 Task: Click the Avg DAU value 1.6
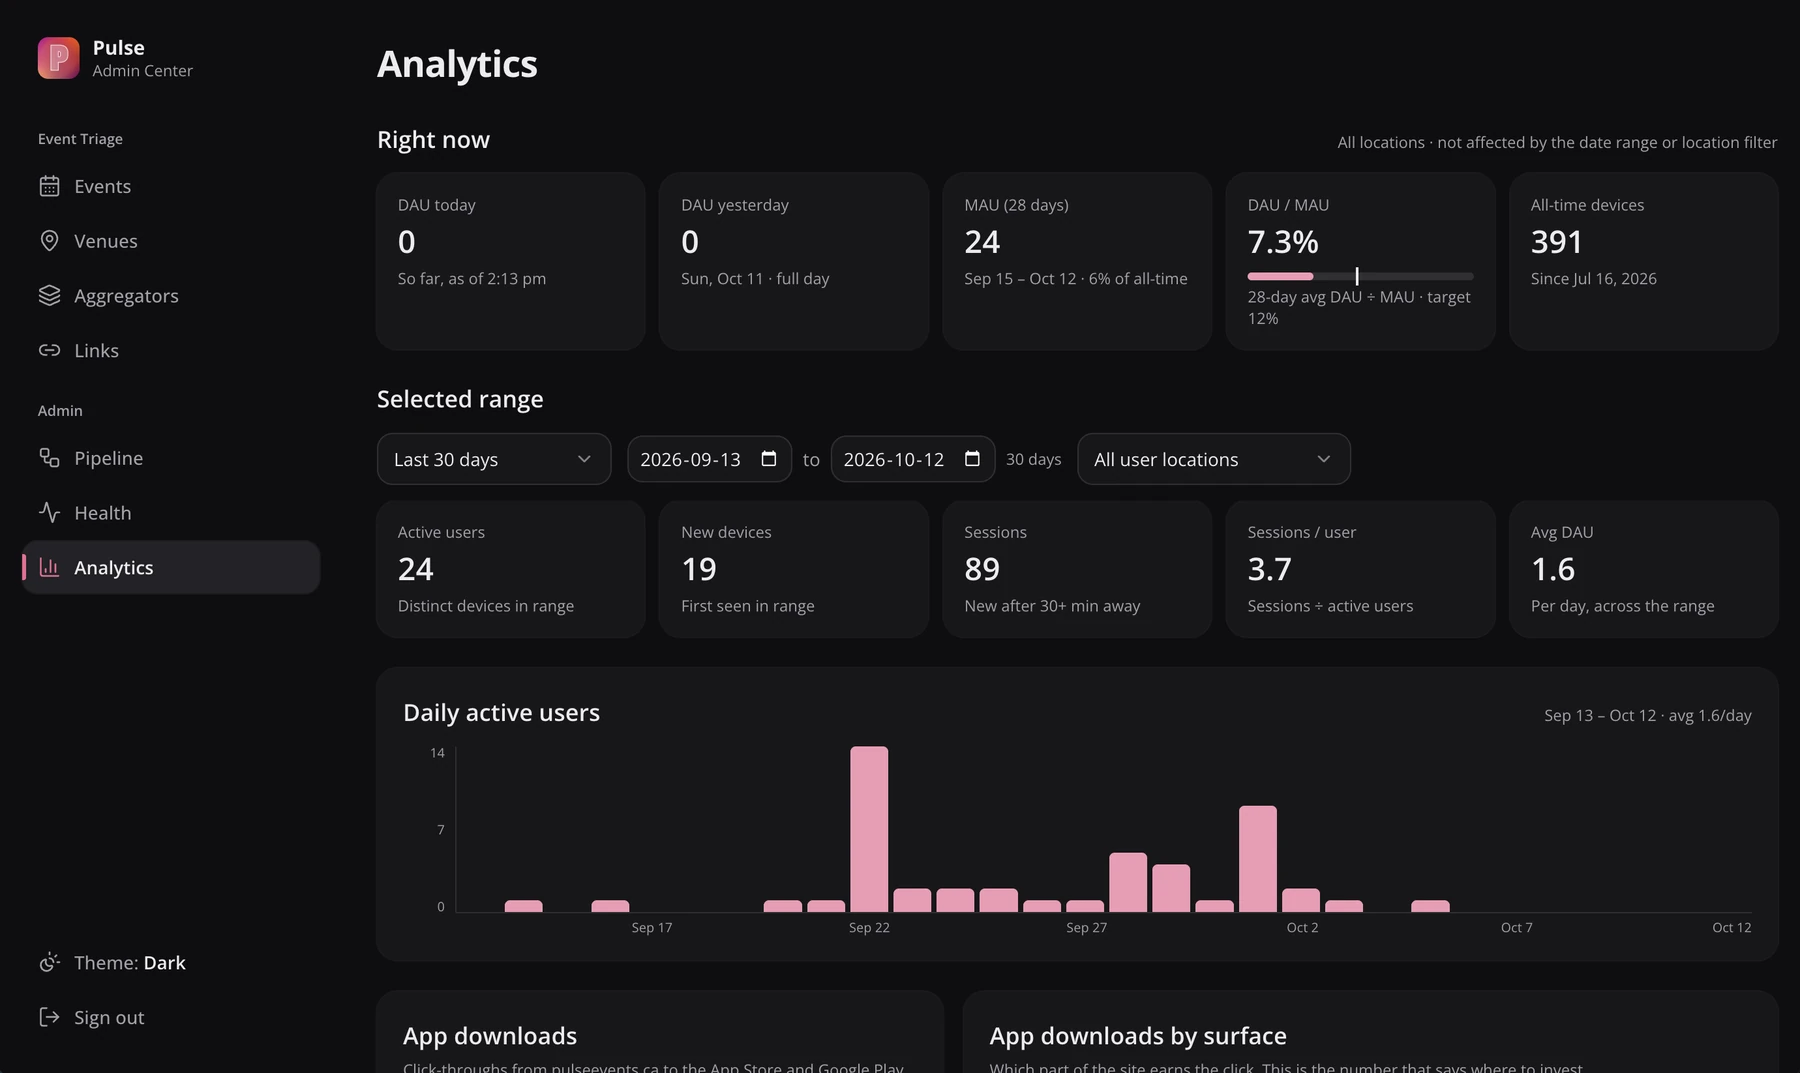1553,569
